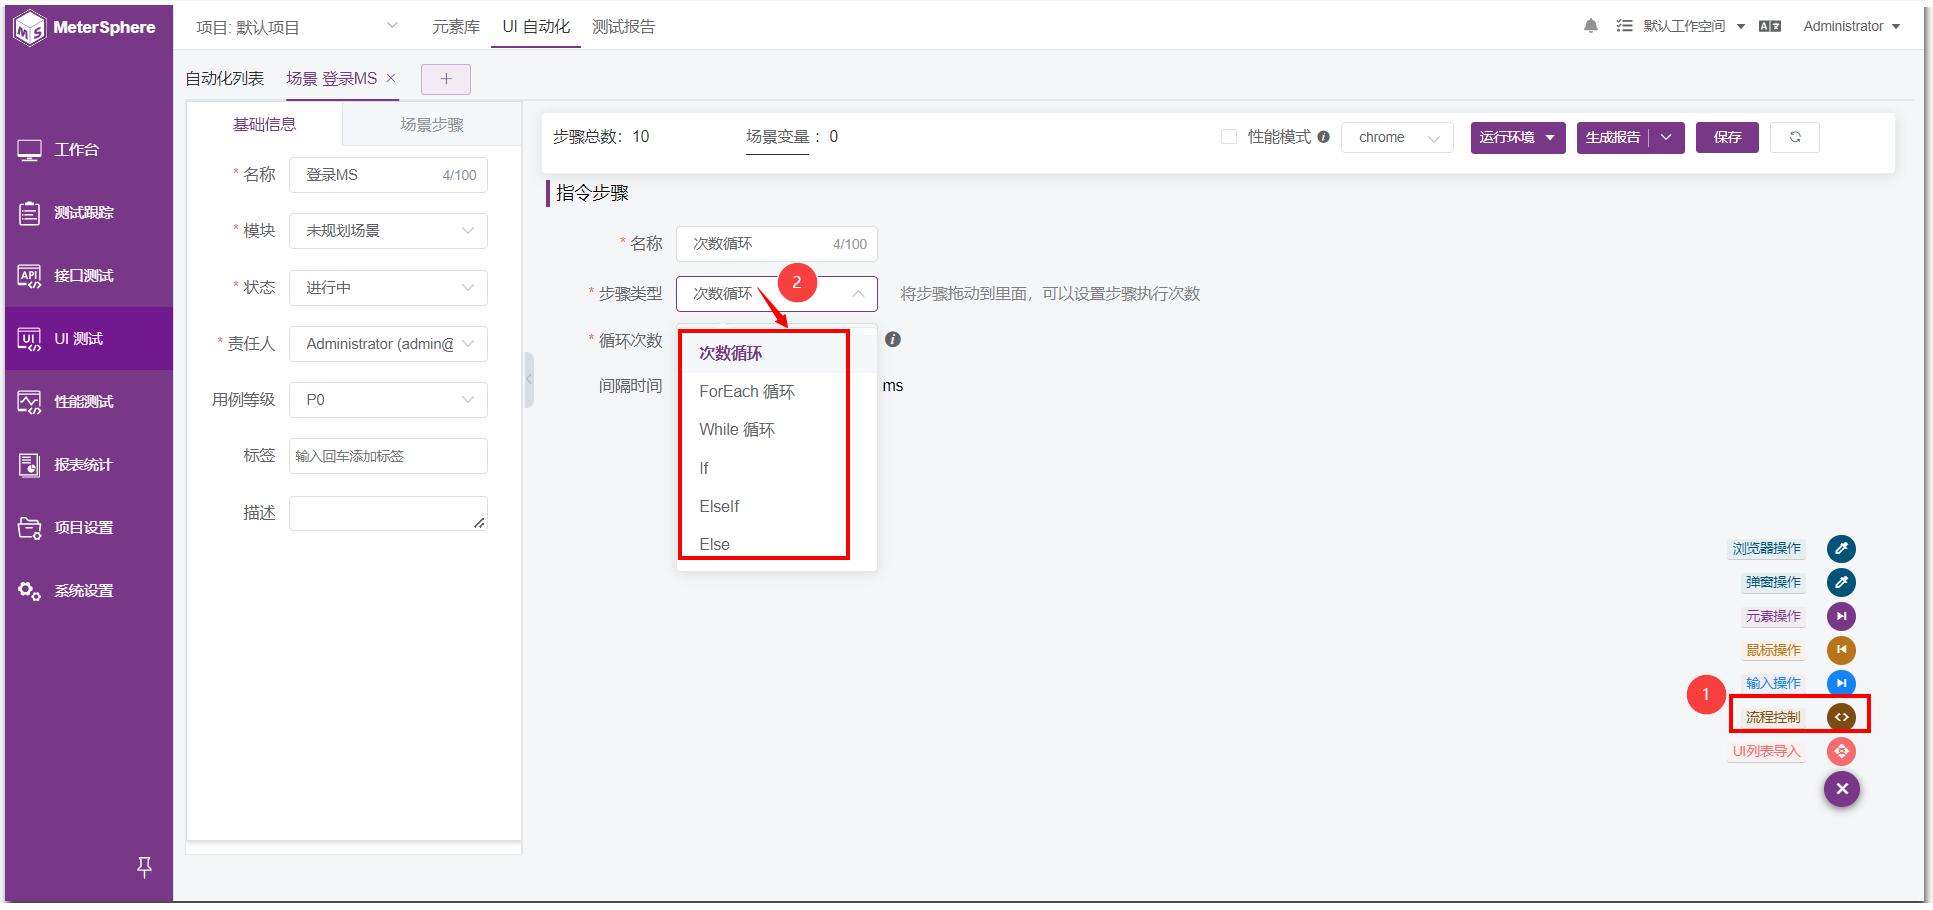Image resolution: width=1933 pixels, height=910 pixels.
Task: Expand the chrome browser dropdown
Action: [1397, 137]
